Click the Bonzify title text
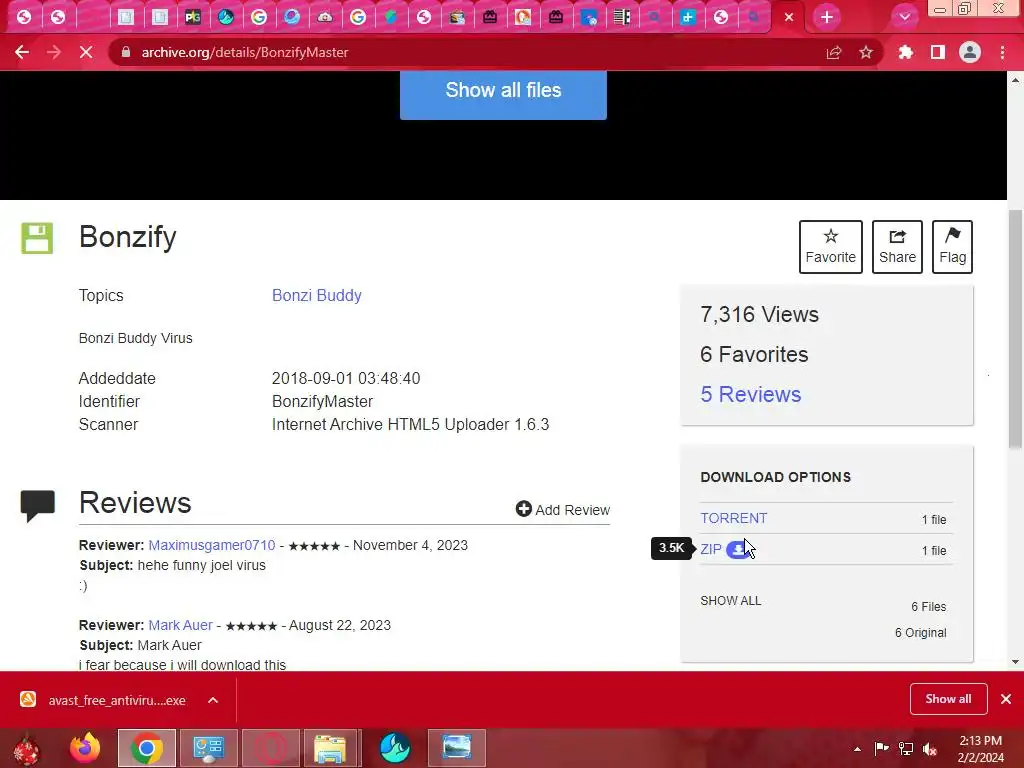Screen dimensions: 1024x768 [127, 236]
